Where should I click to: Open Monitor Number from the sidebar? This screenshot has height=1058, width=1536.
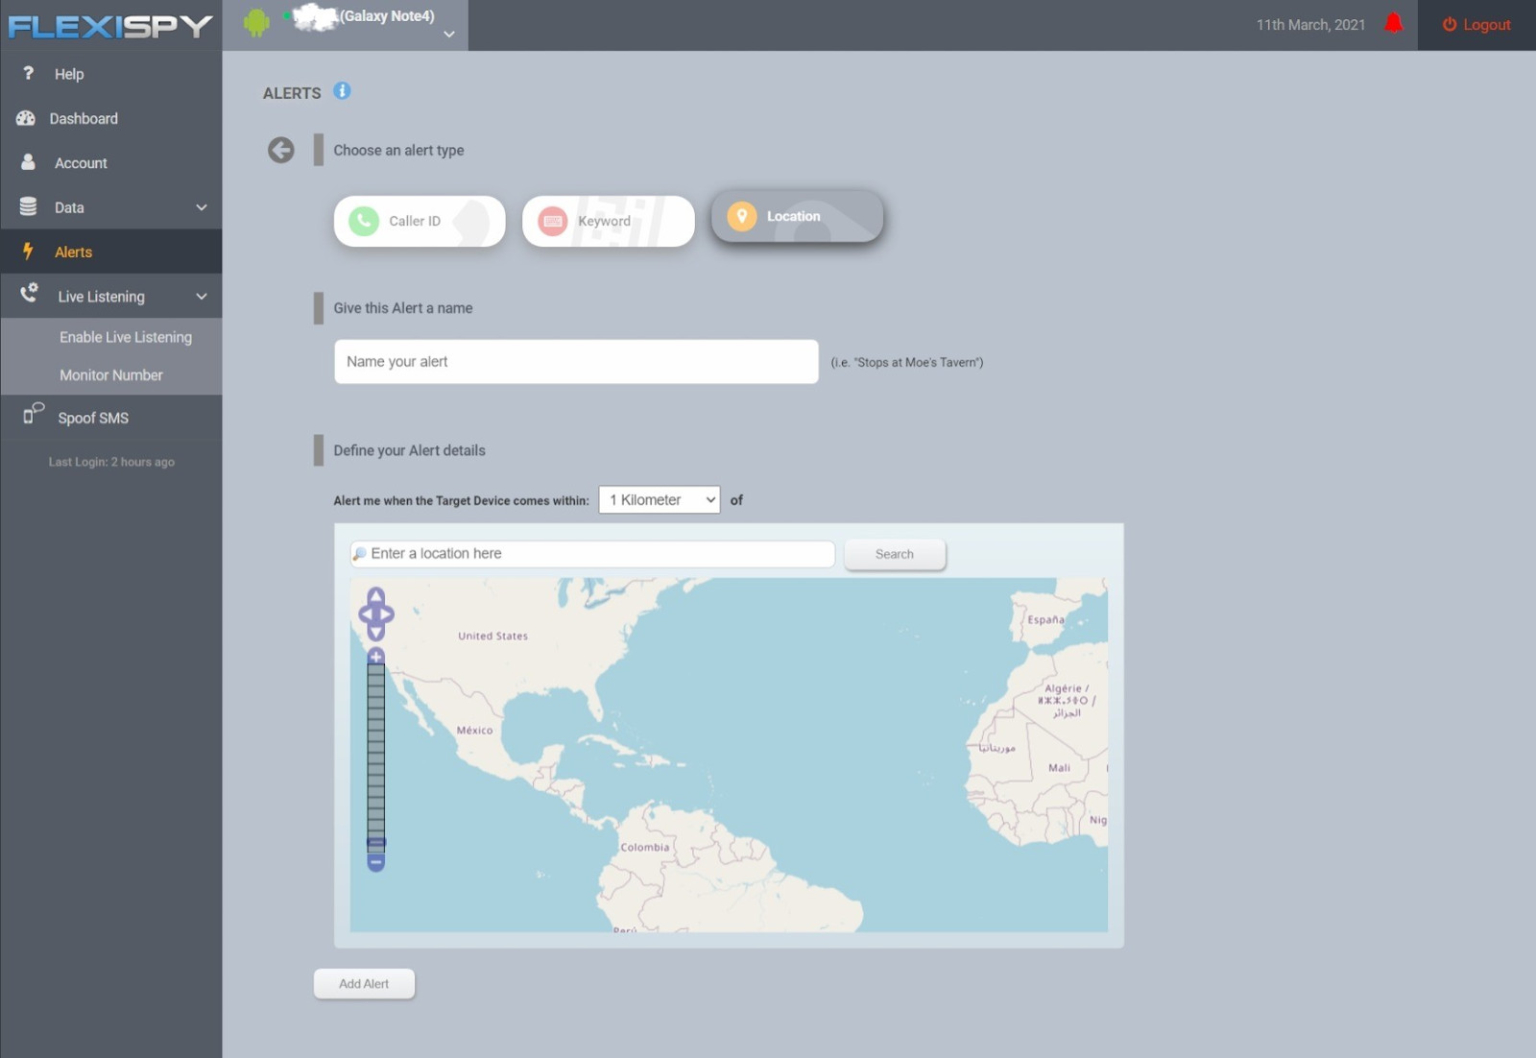(111, 374)
